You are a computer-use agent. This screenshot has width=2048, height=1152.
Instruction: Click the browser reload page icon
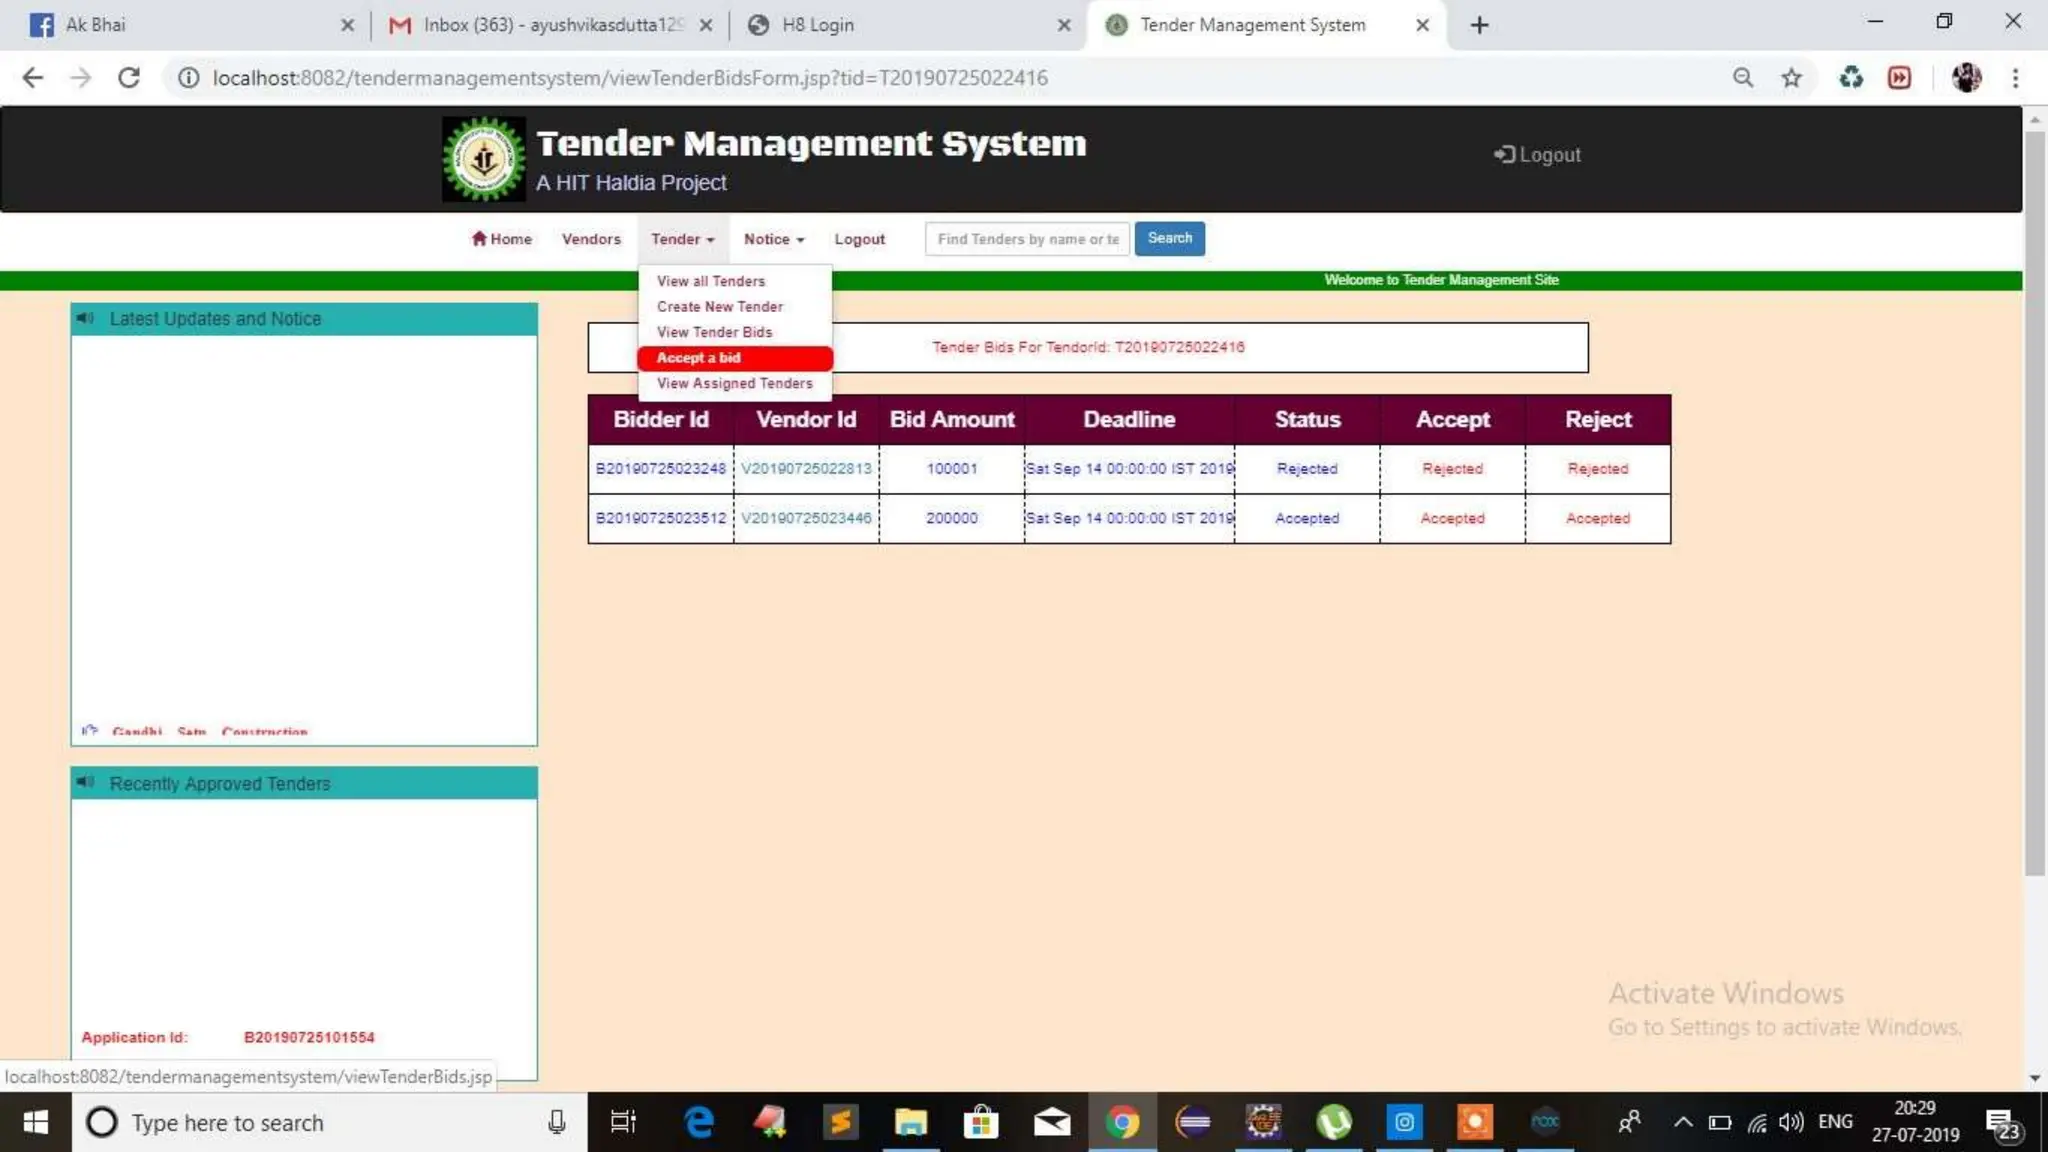pos(128,78)
